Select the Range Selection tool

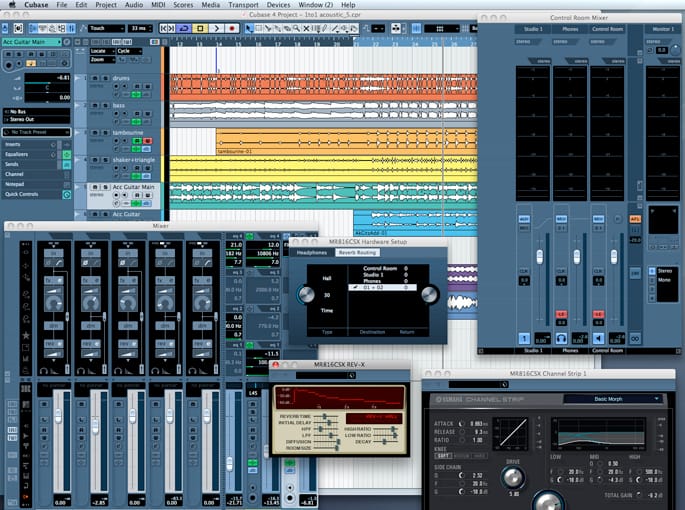[258, 28]
